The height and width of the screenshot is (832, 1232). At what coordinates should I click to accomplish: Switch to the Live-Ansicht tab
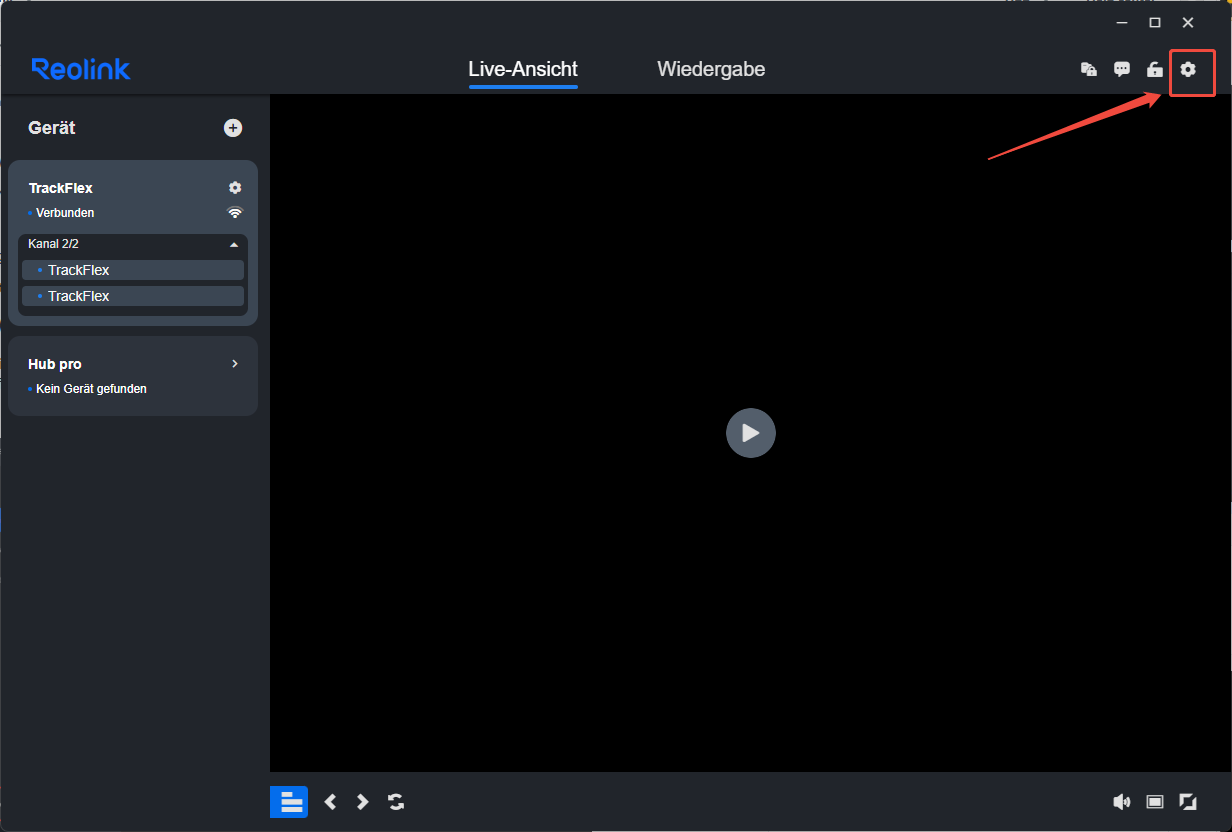pyautogui.click(x=523, y=69)
